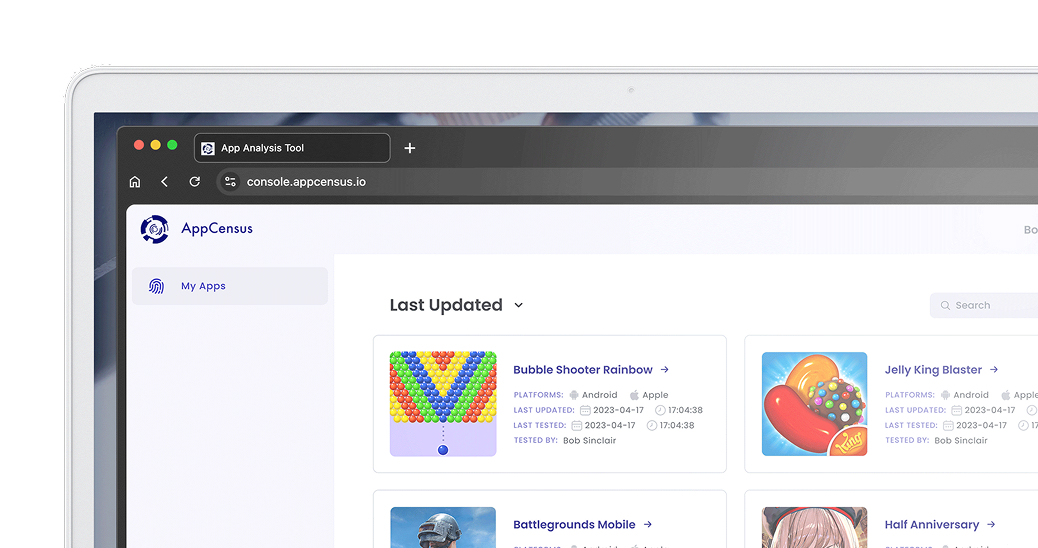Viewport: 1038px width, 548px height.
Task: Click calendar icon in Bubble Shooter's Last Tested row
Action: (x=577, y=426)
